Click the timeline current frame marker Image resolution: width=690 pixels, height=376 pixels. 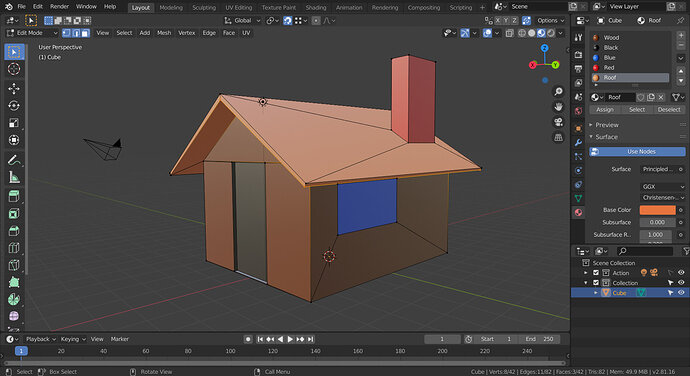tap(21, 351)
